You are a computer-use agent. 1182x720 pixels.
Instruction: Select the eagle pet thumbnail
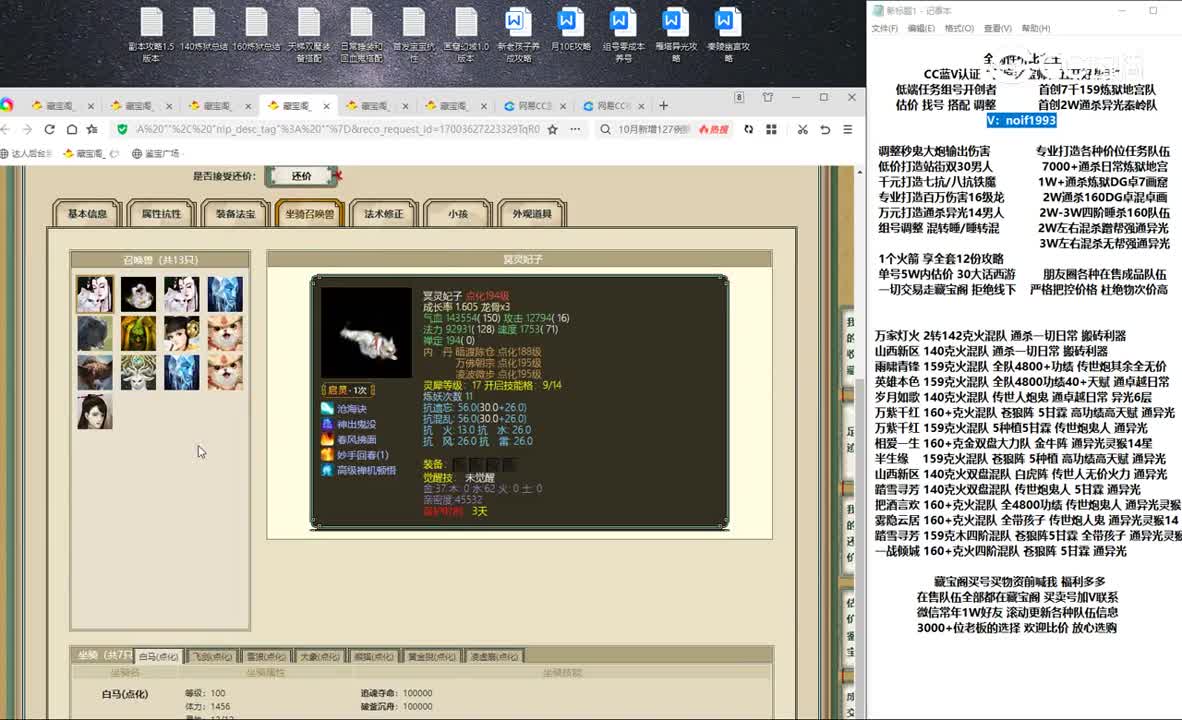(x=95, y=372)
